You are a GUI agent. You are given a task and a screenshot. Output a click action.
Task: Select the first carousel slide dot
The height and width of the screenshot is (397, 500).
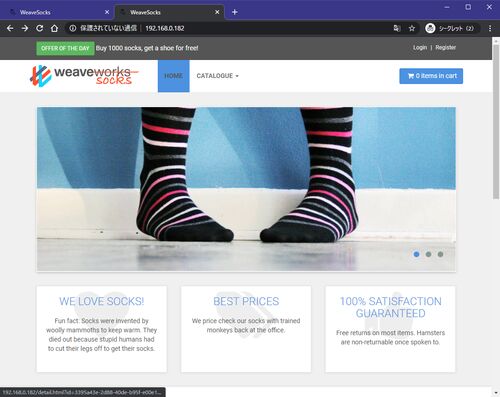416,254
